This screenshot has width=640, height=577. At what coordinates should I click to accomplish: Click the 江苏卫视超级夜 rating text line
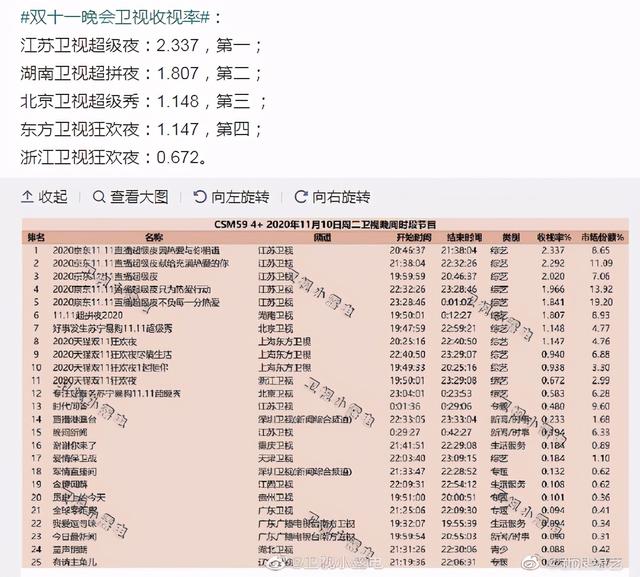tap(141, 46)
